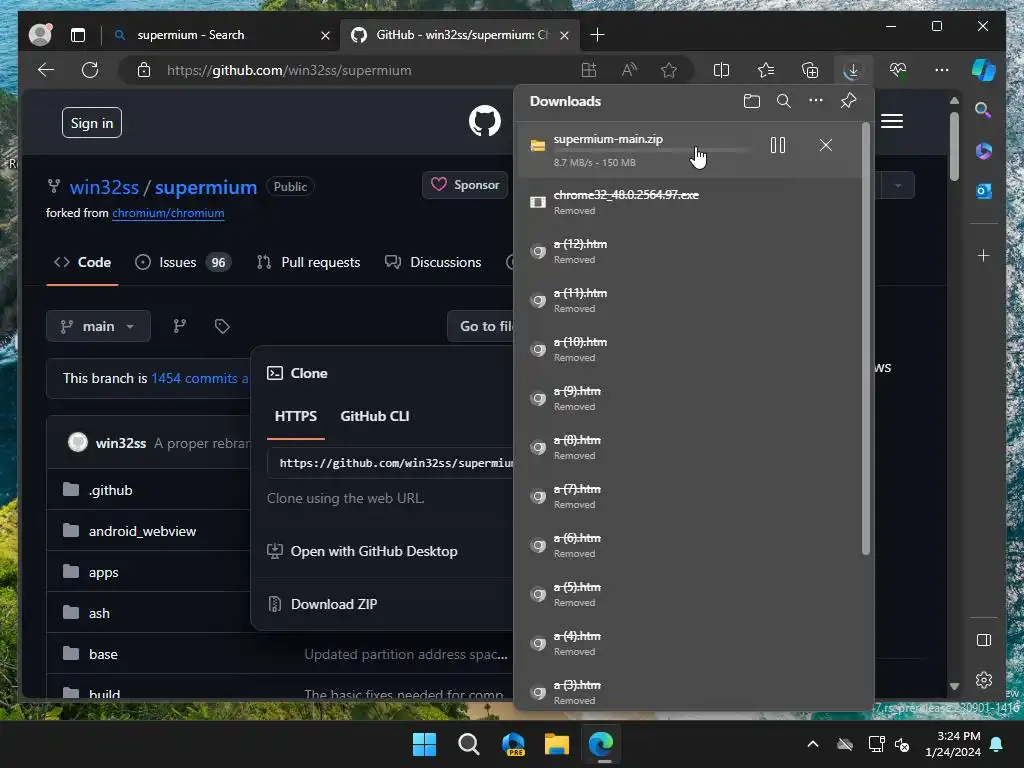
Task: Open the Downloads folder icon
Action: tap(752, 101)
